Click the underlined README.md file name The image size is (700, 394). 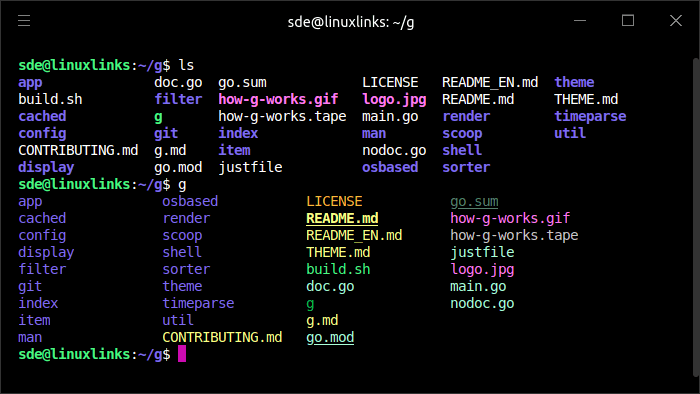point(342,218)
